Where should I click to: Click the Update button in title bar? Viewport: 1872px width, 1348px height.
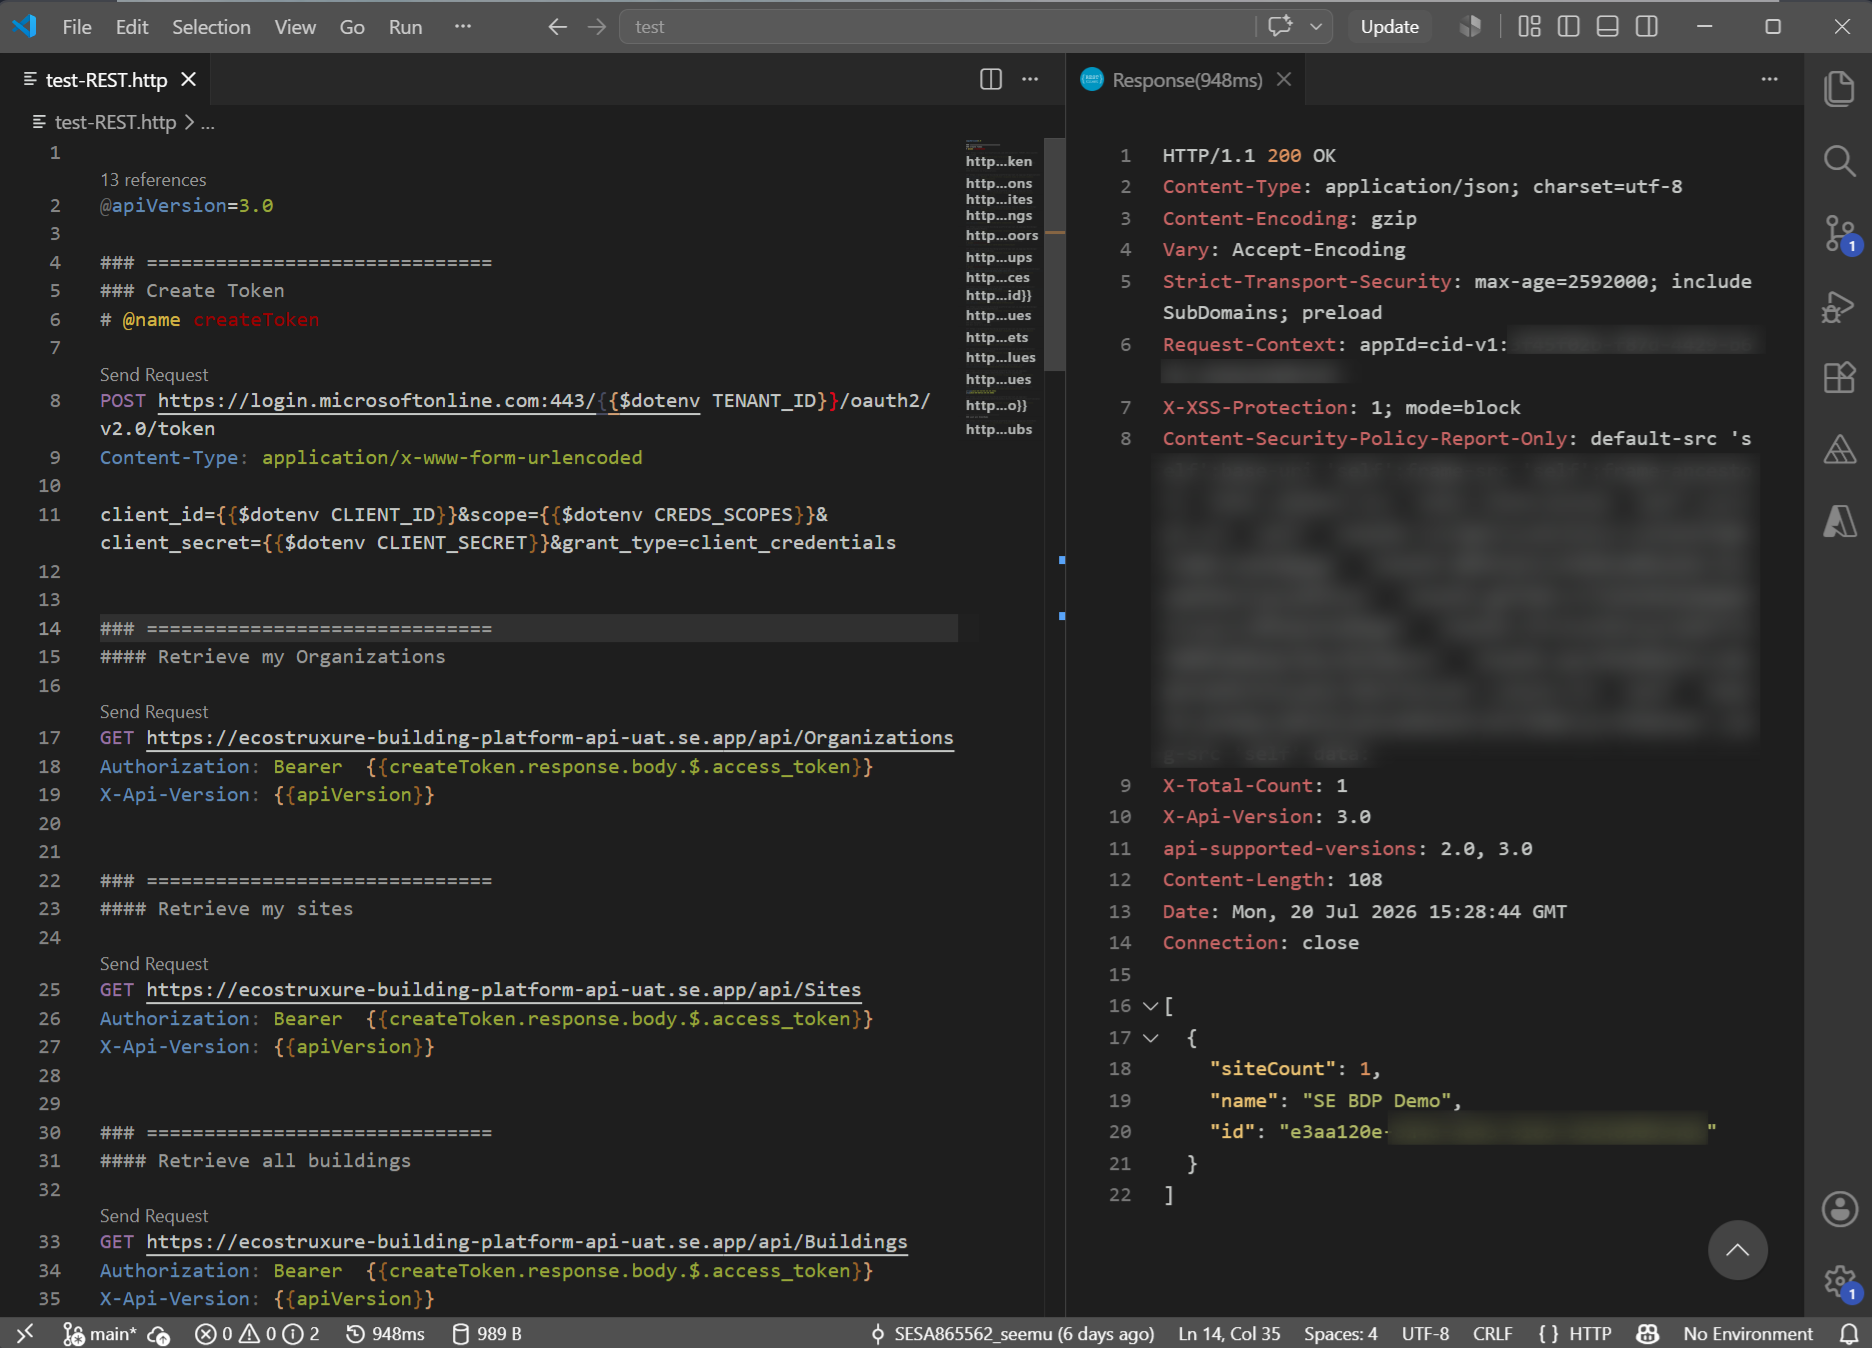(1389, 27)
